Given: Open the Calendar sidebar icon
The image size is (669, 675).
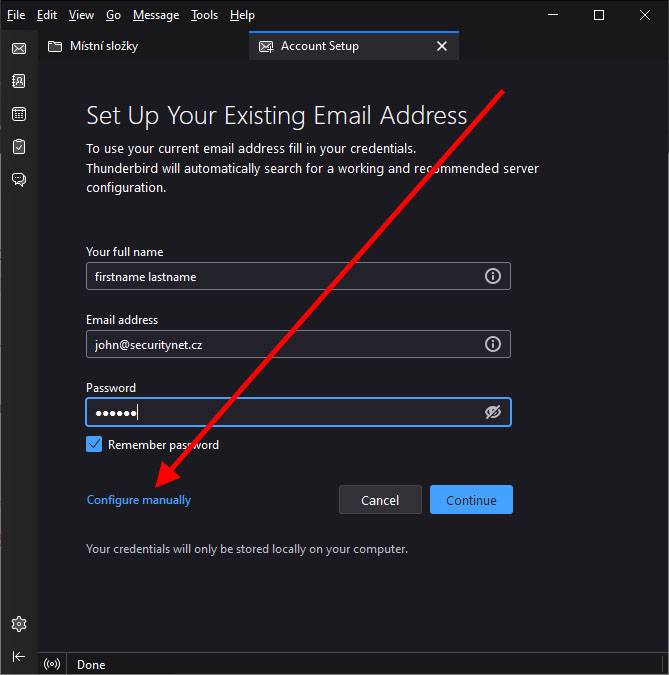Looking at the screenshot, I should click(x=19, y=114).
